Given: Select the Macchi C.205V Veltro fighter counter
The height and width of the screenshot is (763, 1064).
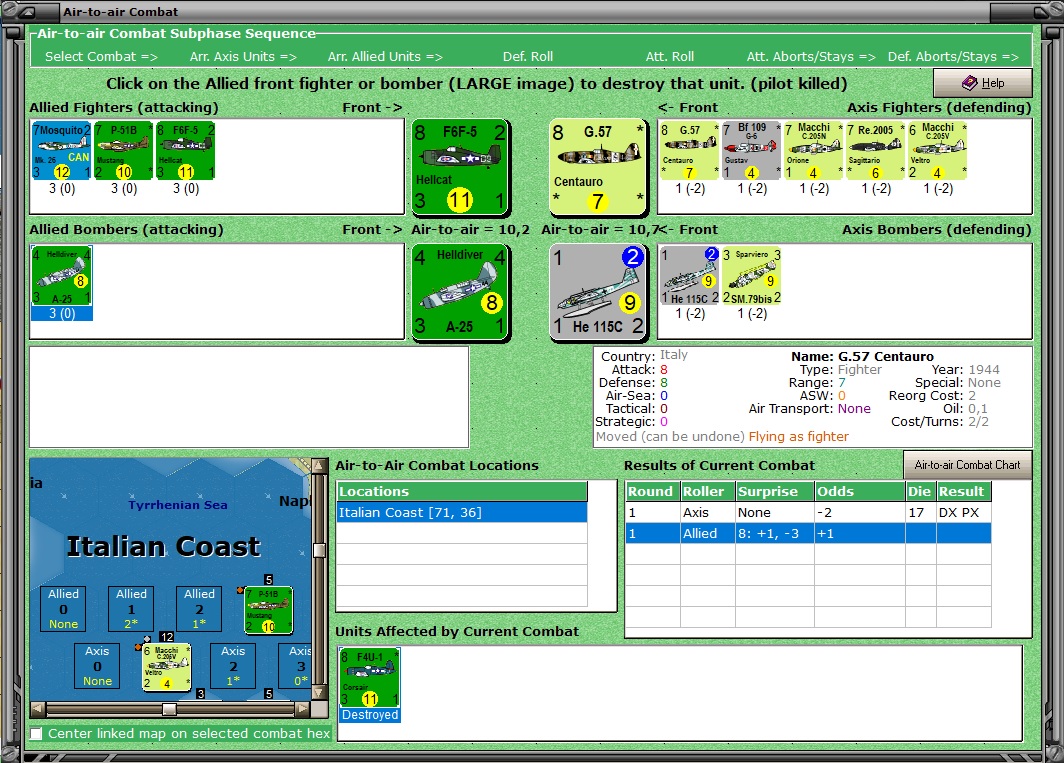Looking at the screenshot, I should click(937, 151).
